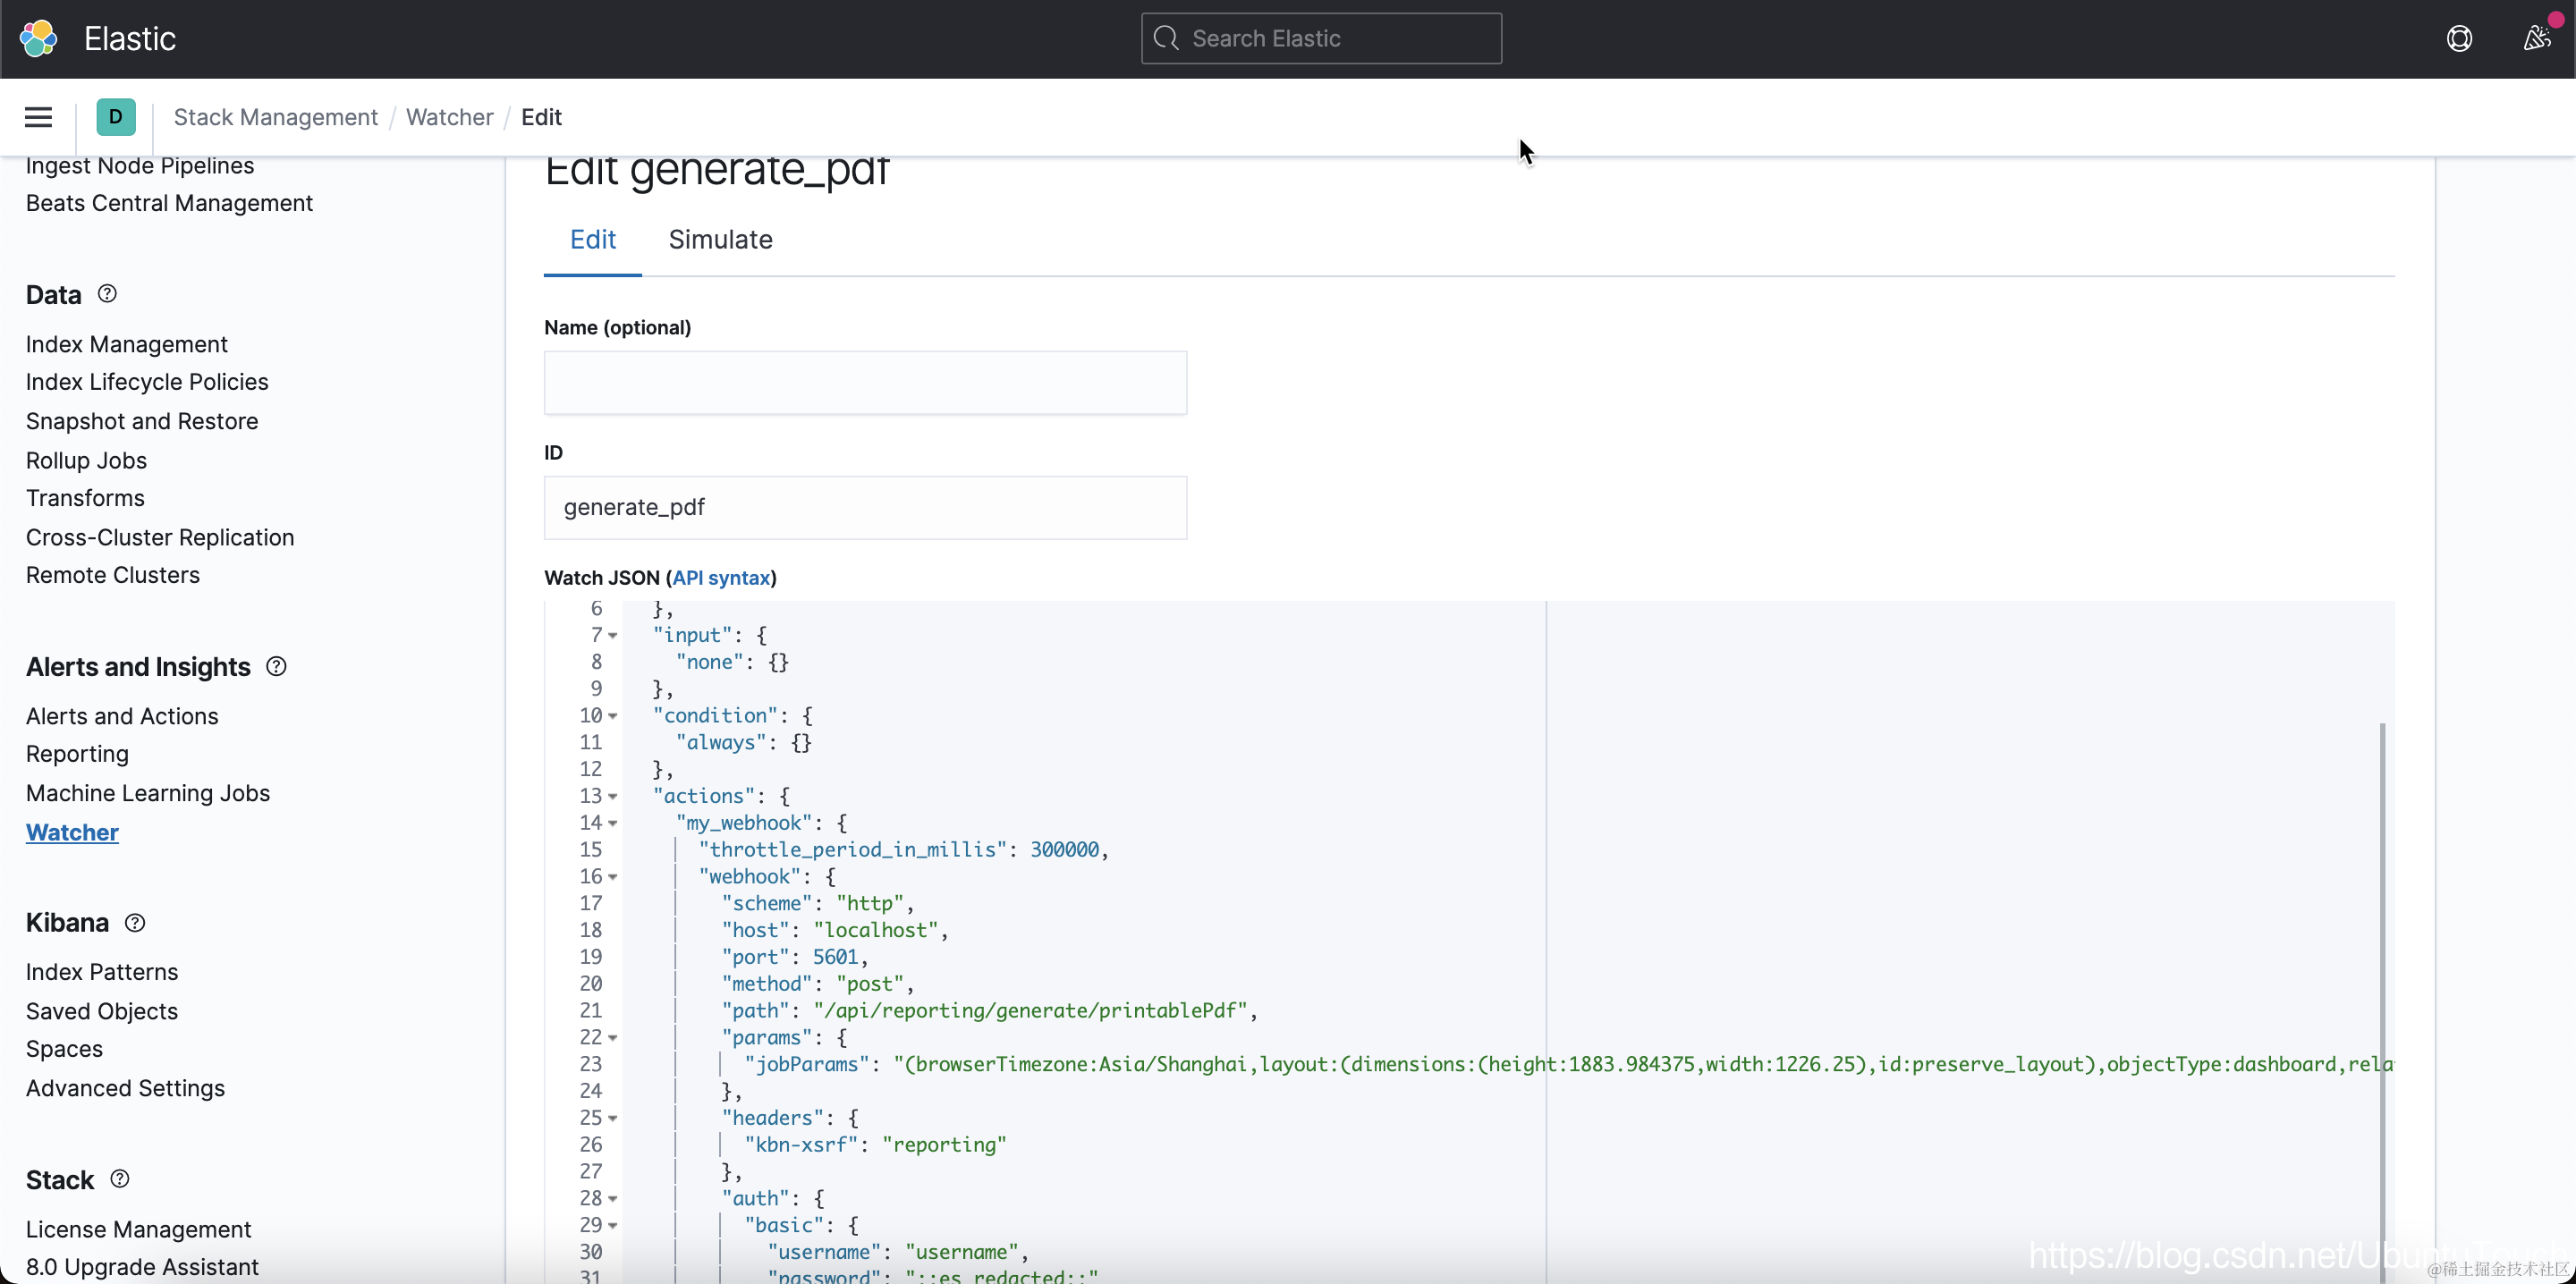Collapse the "input" block on line 7
The width and height of the screenshot is (2576, 1284).
coord(613,636)
